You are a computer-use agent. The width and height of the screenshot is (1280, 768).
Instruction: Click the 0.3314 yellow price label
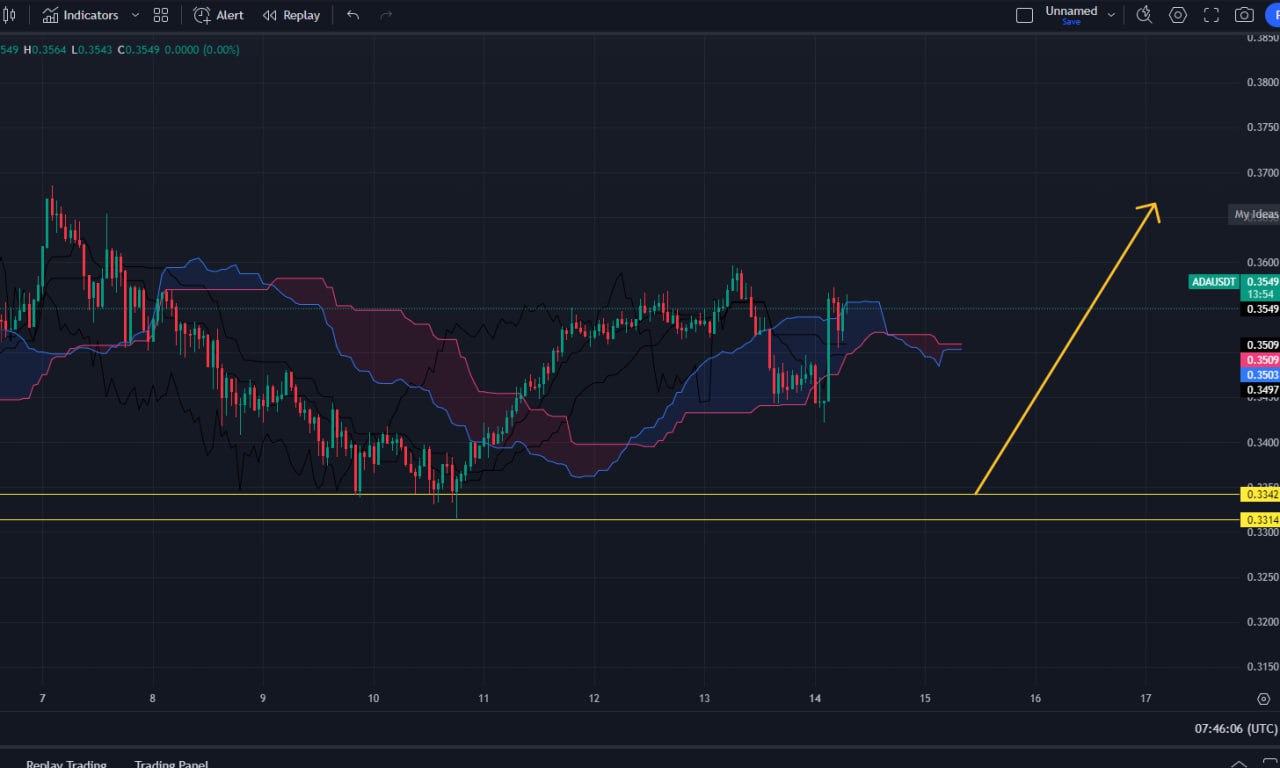pos(1260,520)
